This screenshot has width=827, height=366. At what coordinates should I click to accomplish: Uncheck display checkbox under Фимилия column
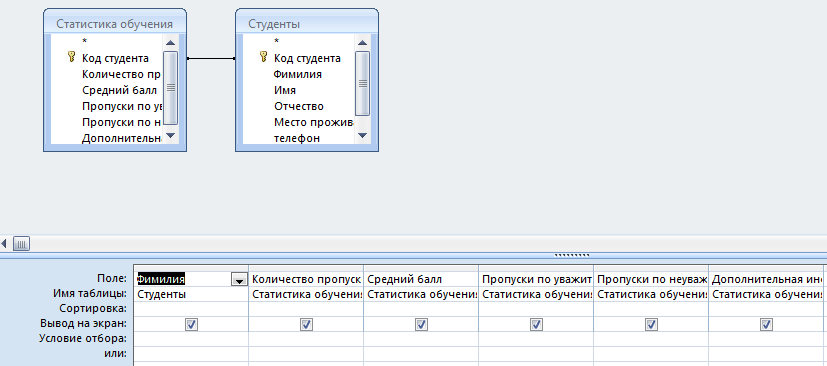(191, 324)
